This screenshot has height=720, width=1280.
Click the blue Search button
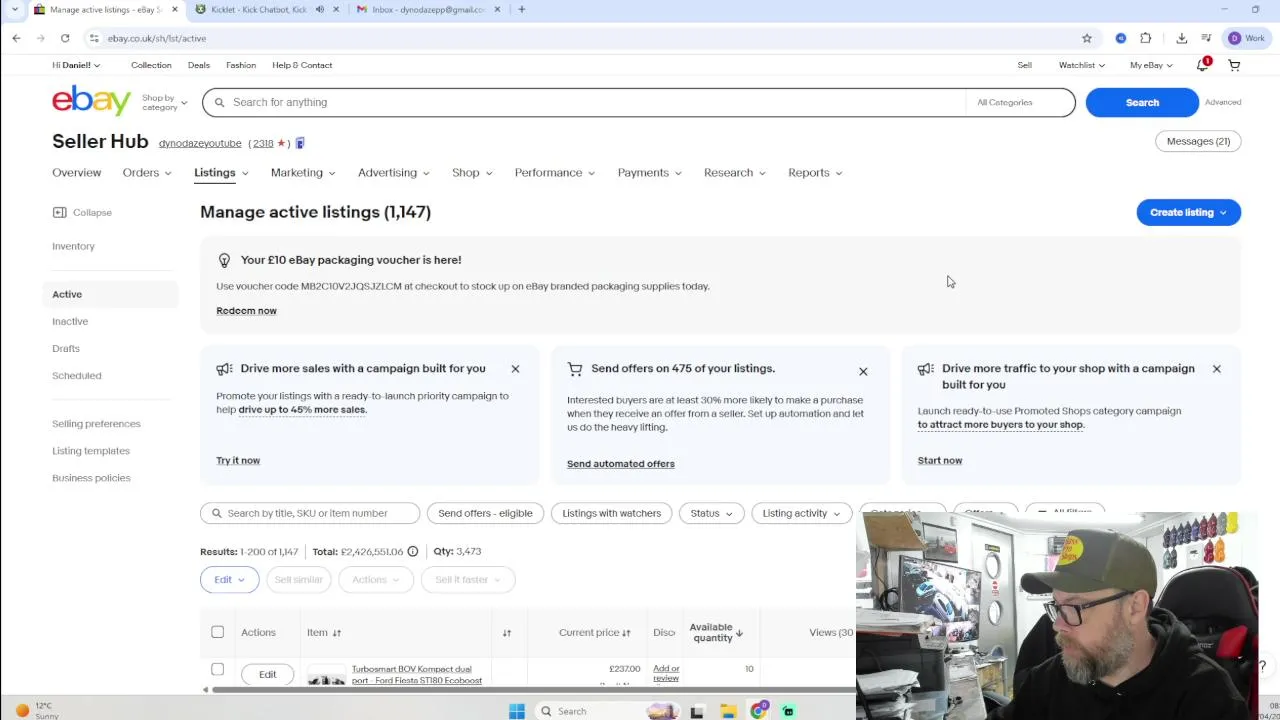pos(1142,102)
